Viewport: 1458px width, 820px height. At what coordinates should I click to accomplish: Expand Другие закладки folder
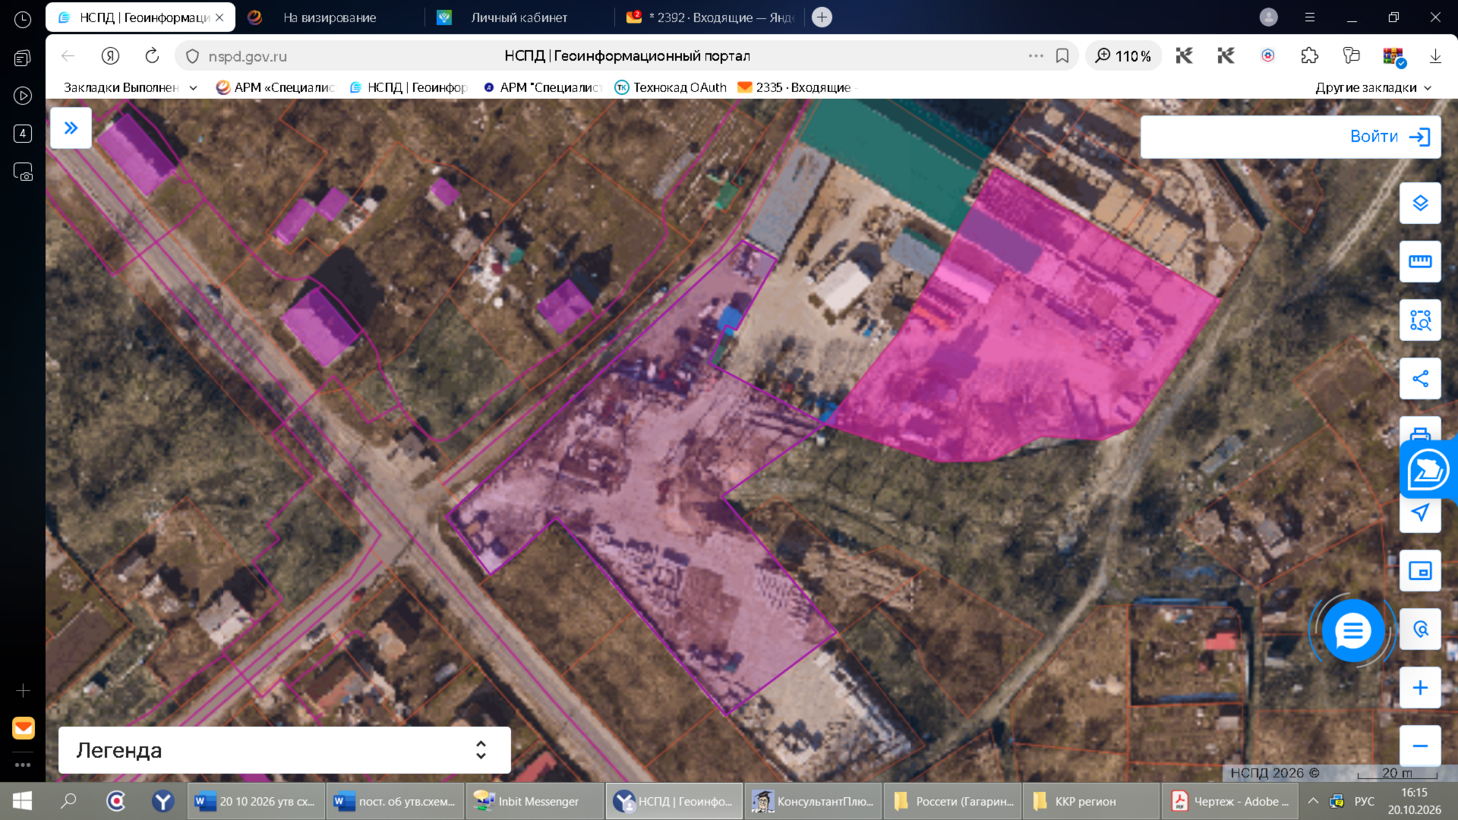[1373, 88]
